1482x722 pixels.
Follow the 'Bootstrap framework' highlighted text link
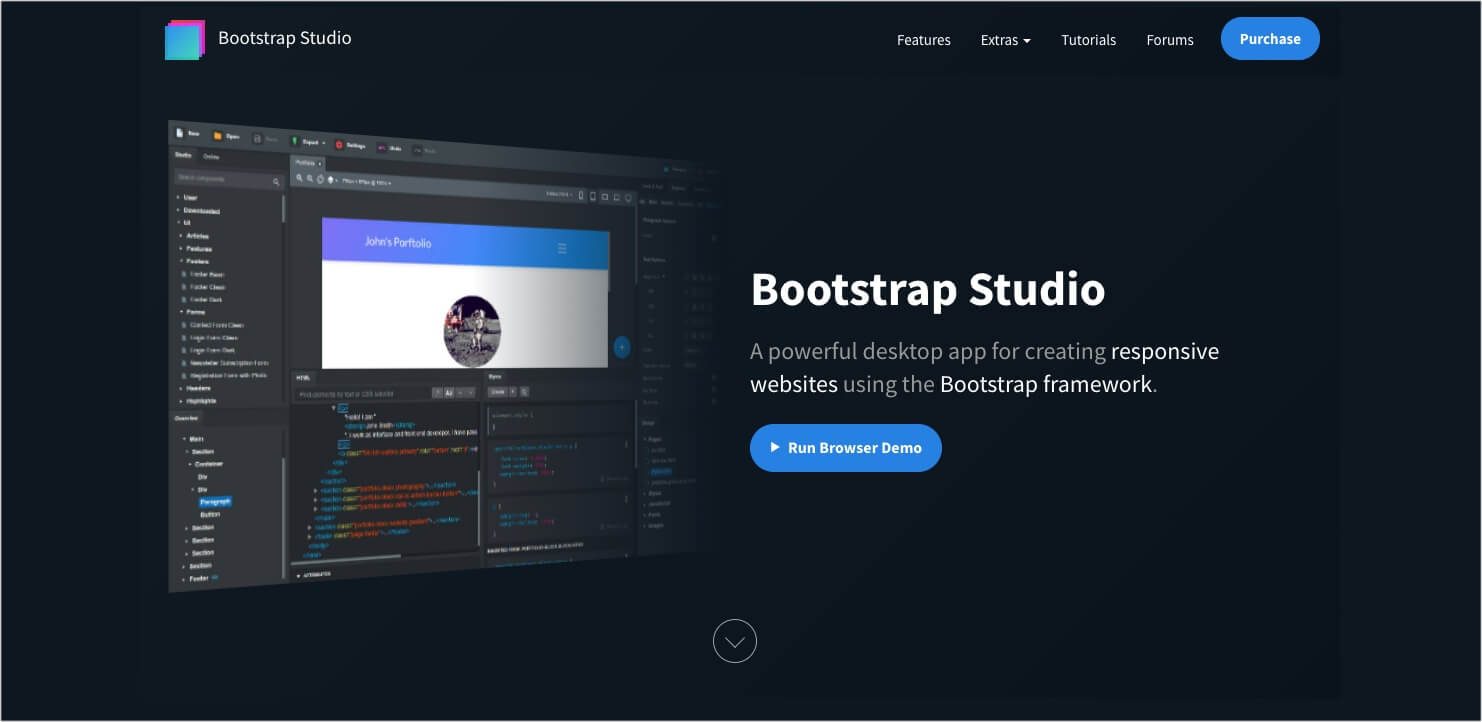tap(1046, 384)
